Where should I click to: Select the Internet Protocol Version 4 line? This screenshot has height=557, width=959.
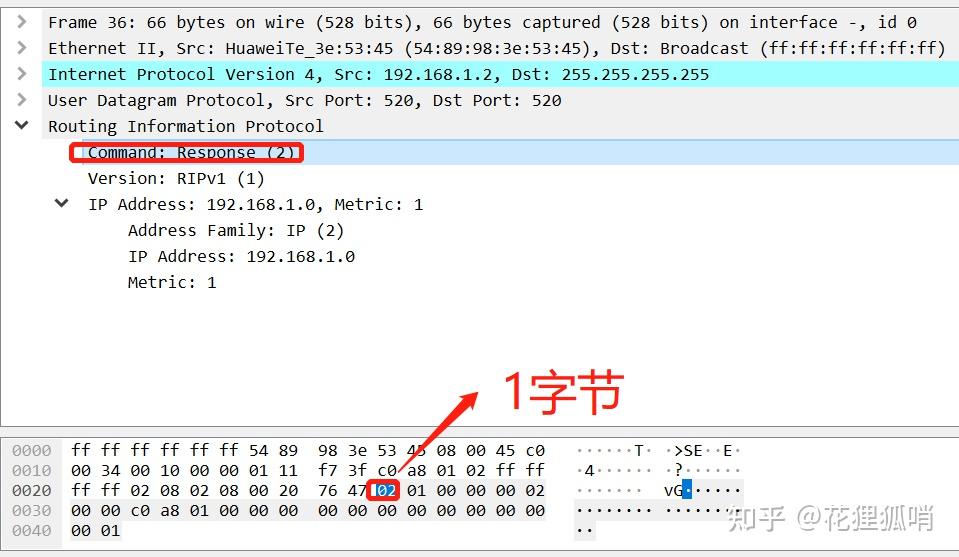click(x=378, y=75)
